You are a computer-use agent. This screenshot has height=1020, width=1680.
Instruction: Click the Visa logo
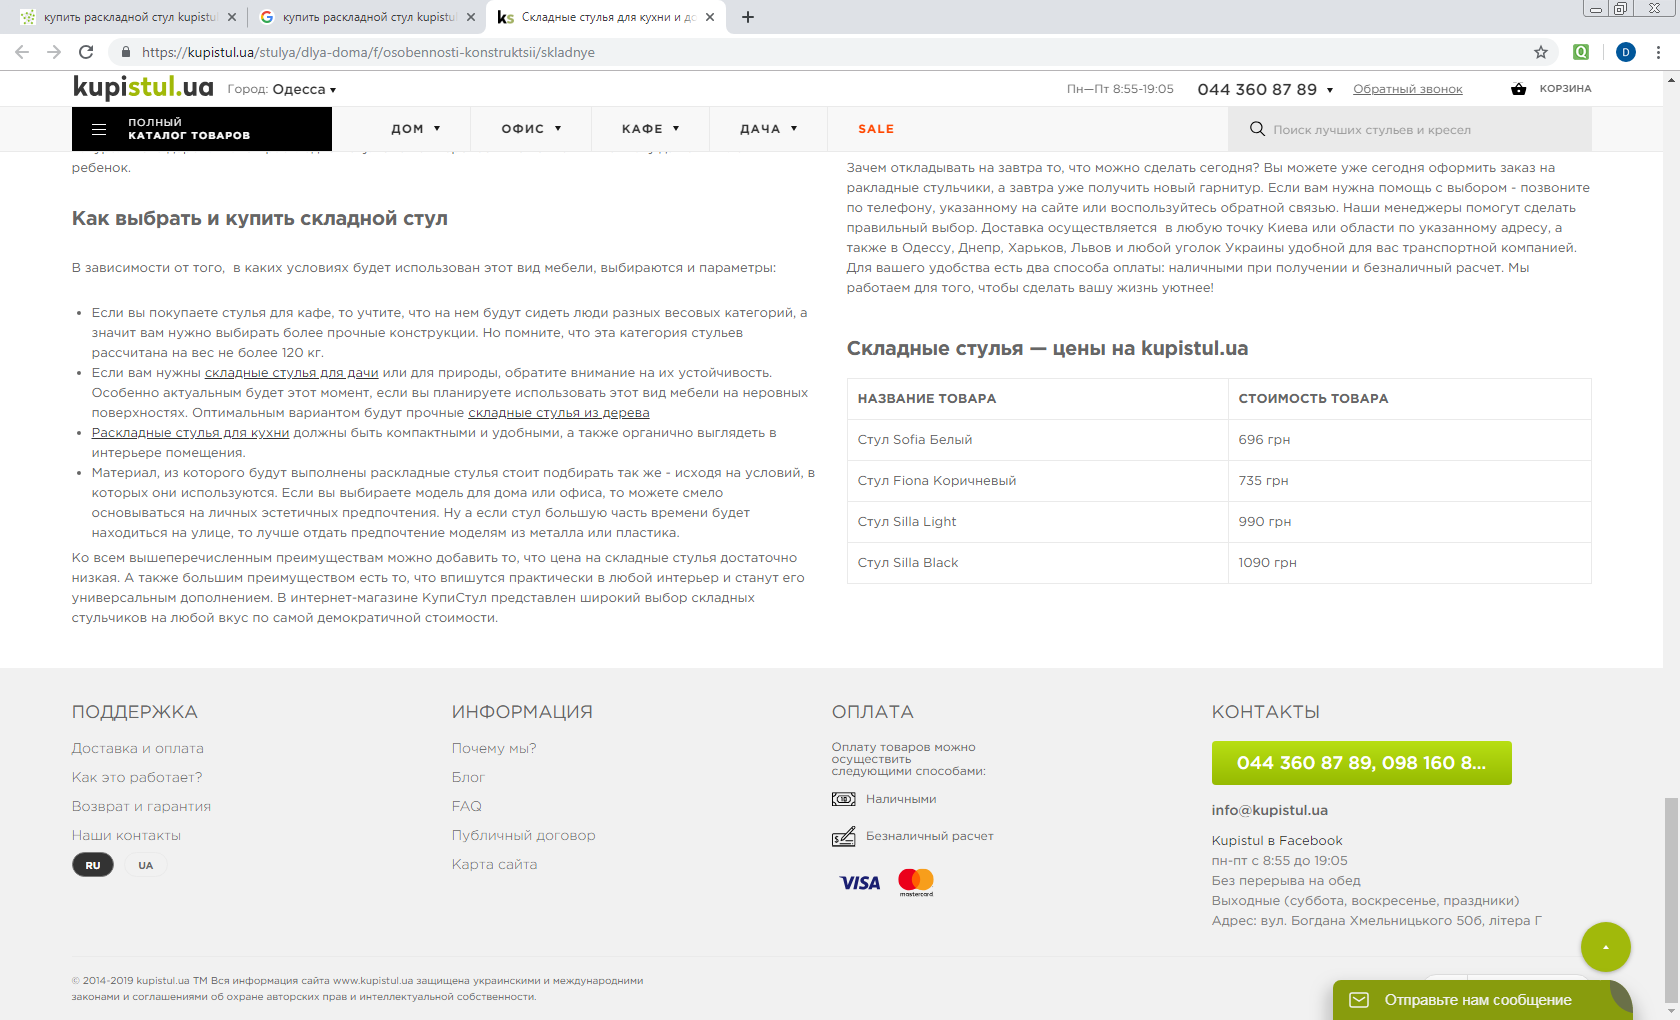[x=860, y=882]
